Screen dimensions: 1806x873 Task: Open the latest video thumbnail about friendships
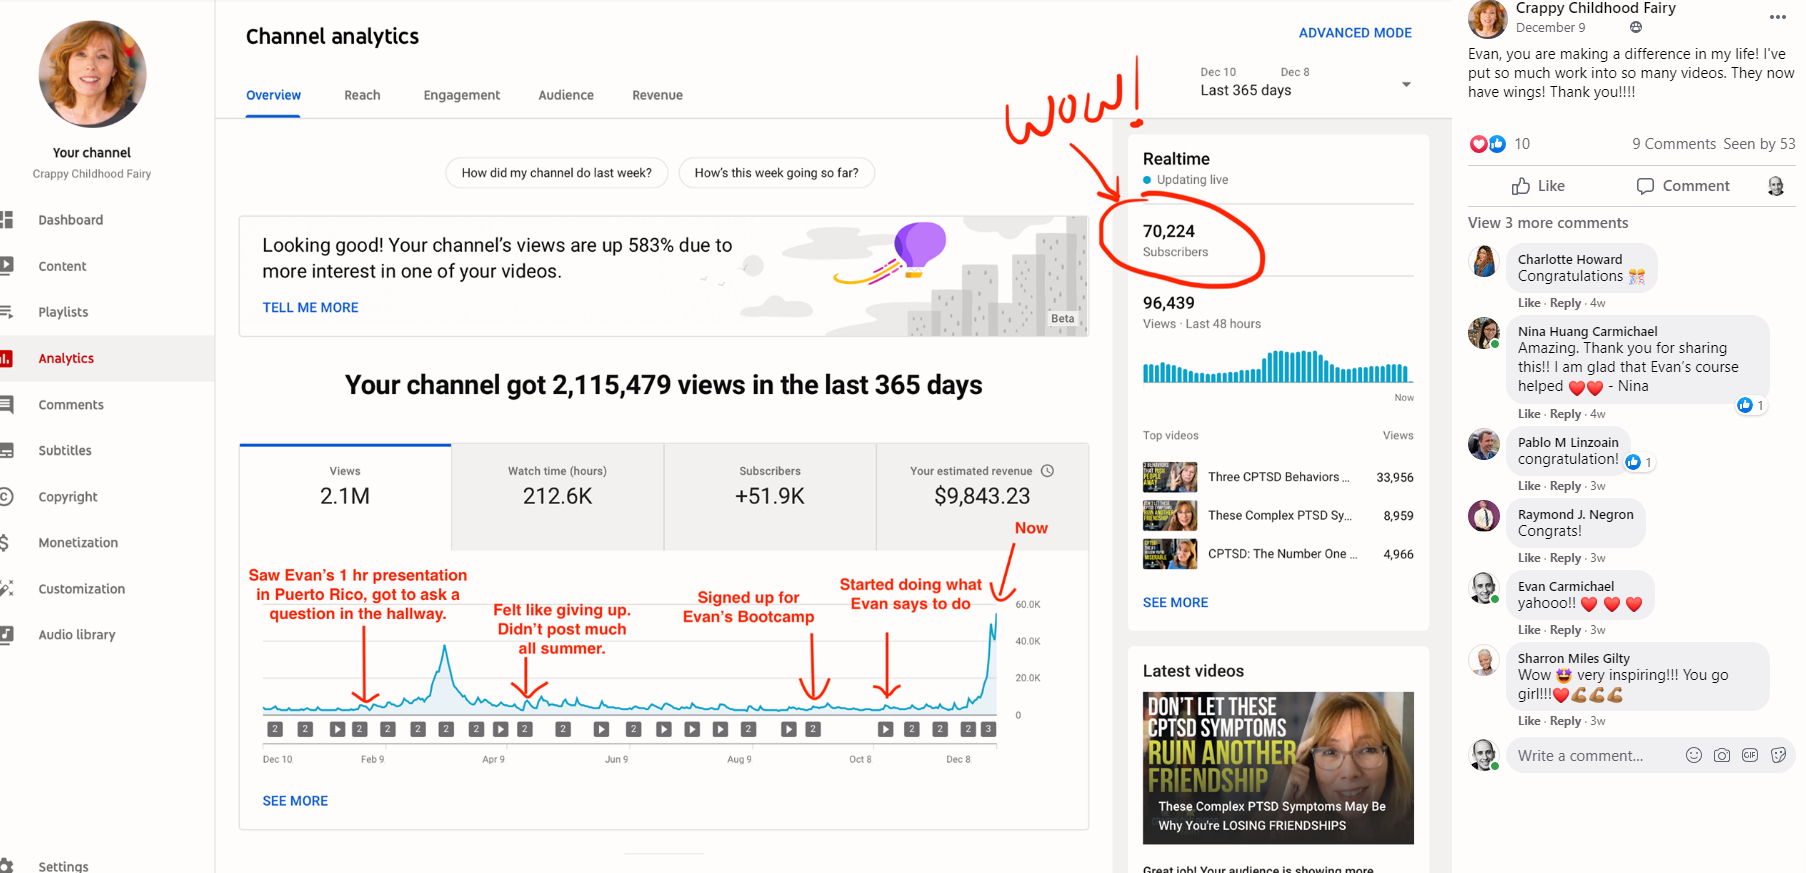[x=1278, y=768]
